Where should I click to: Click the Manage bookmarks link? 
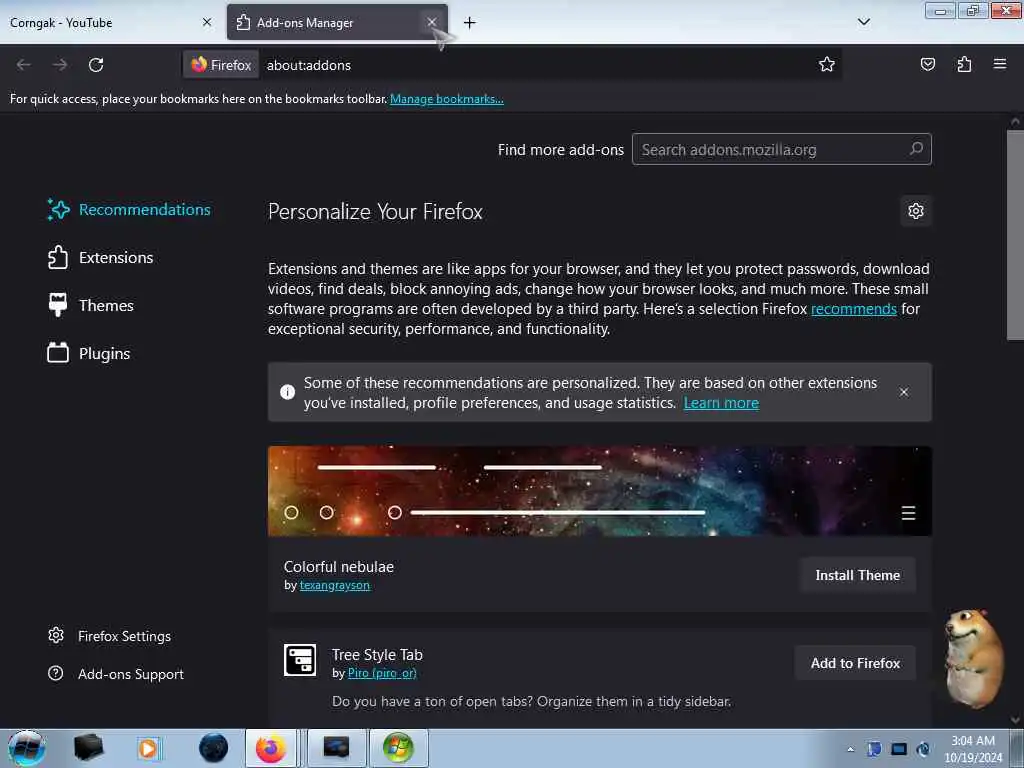[x=447, y=99]
